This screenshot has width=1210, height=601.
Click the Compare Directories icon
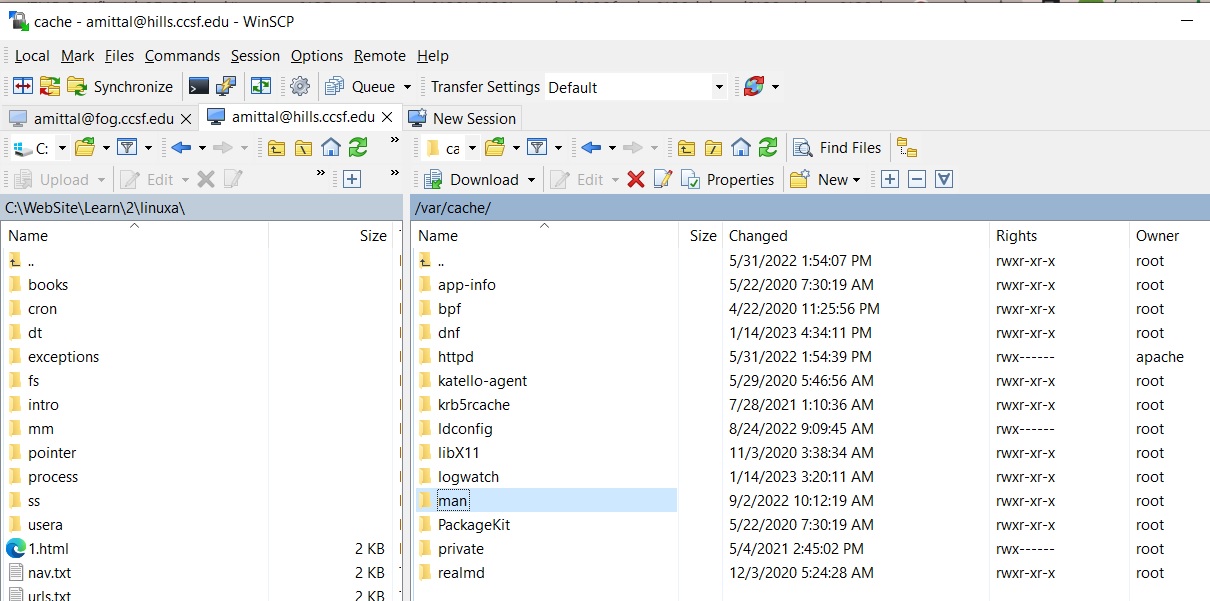[22, 87]
